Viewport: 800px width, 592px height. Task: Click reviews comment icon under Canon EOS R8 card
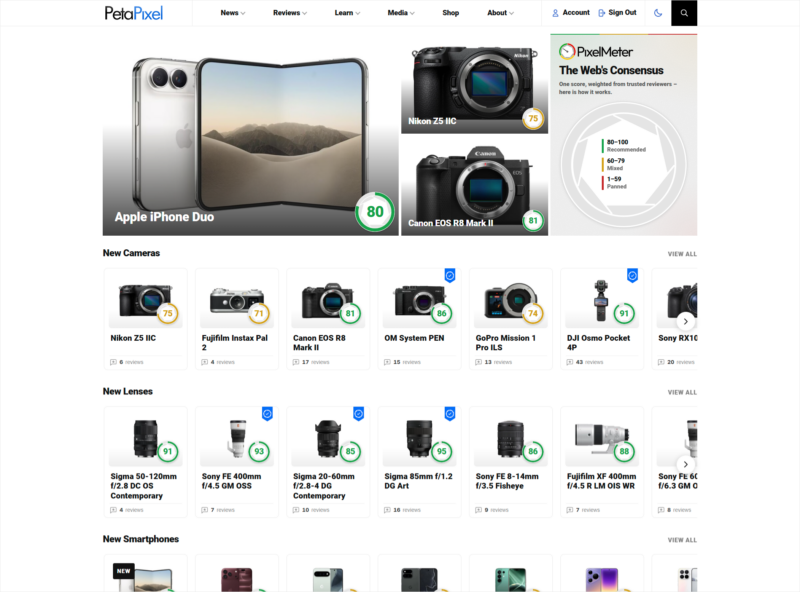296,362
